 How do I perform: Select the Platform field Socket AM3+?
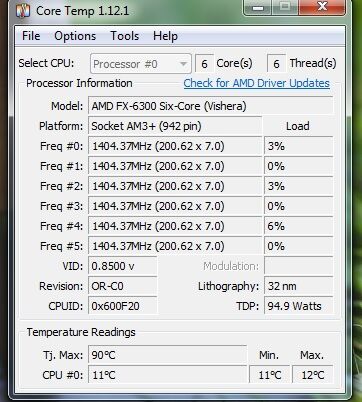tap(175, 126)
